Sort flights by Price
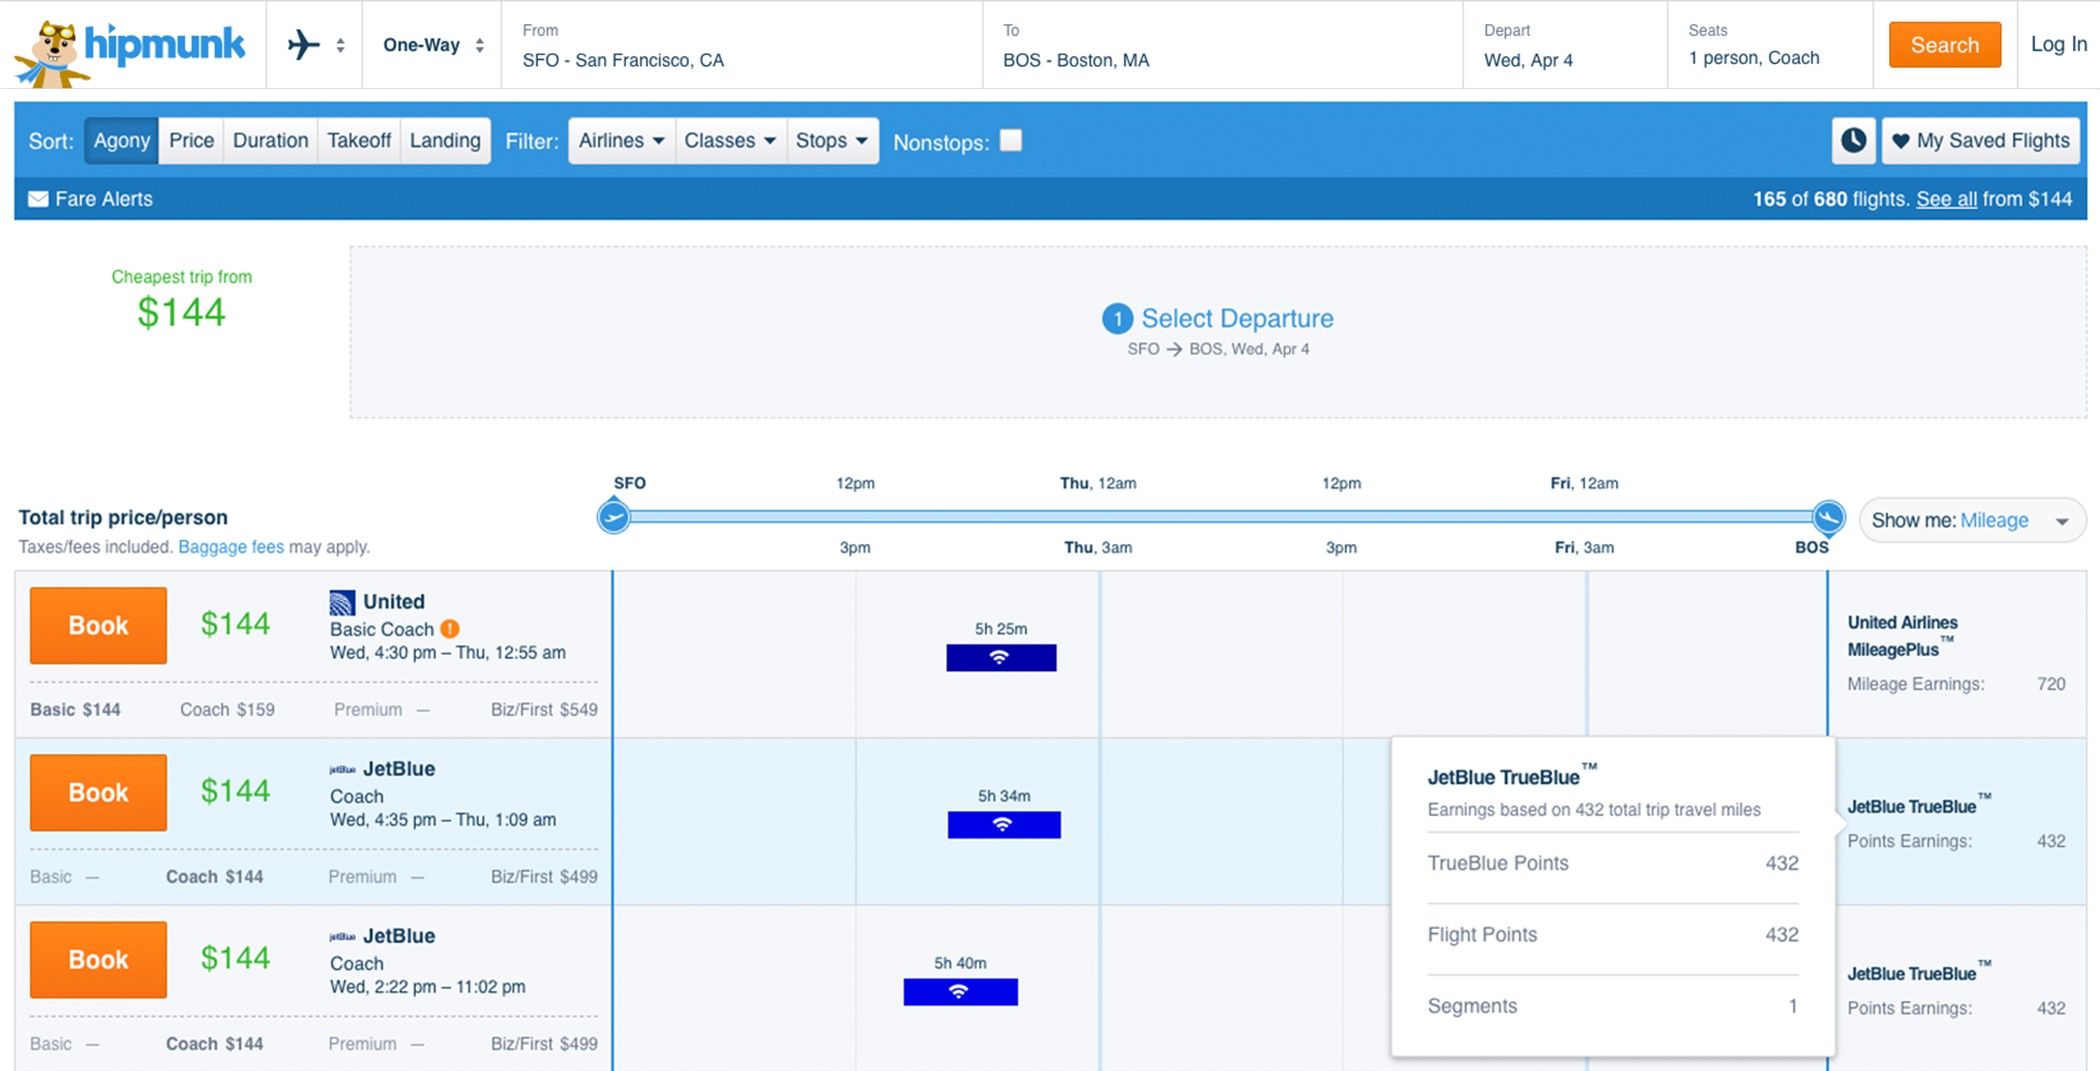This screenshot has width=2100, height=1071. pos(191,141)
